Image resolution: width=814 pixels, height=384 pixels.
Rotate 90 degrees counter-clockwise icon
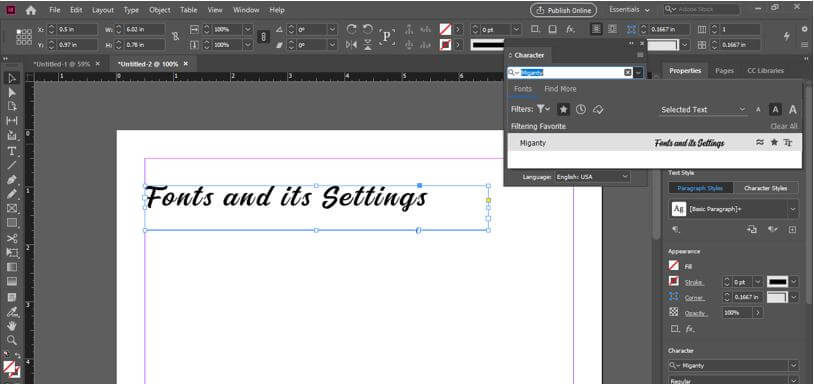click(368, 30)
